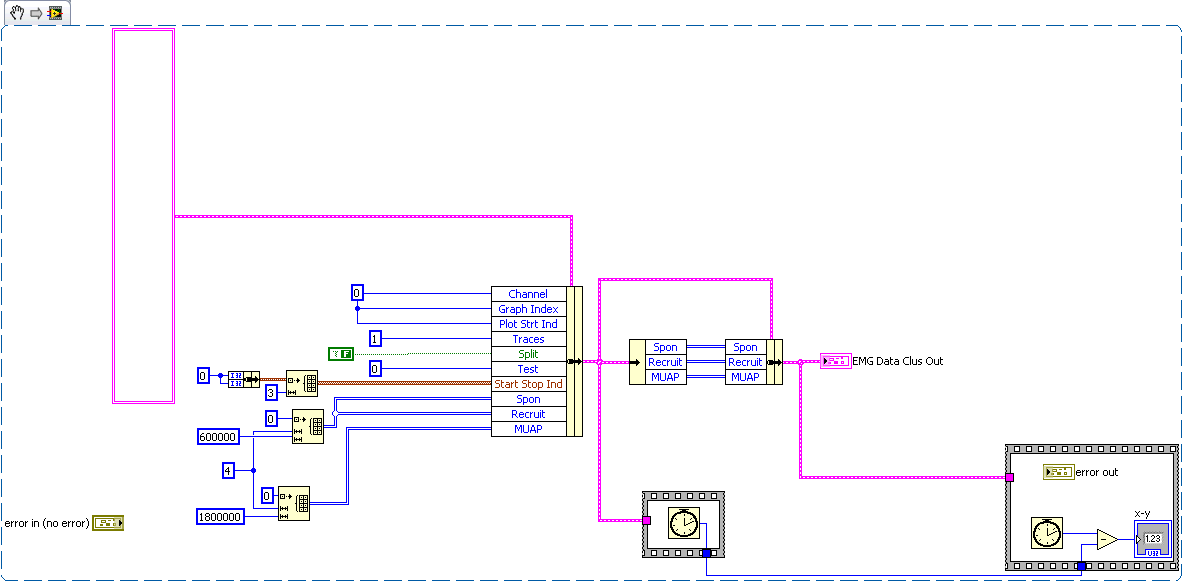Select the EMG Data Clus Out terminal

click(835, 361)
